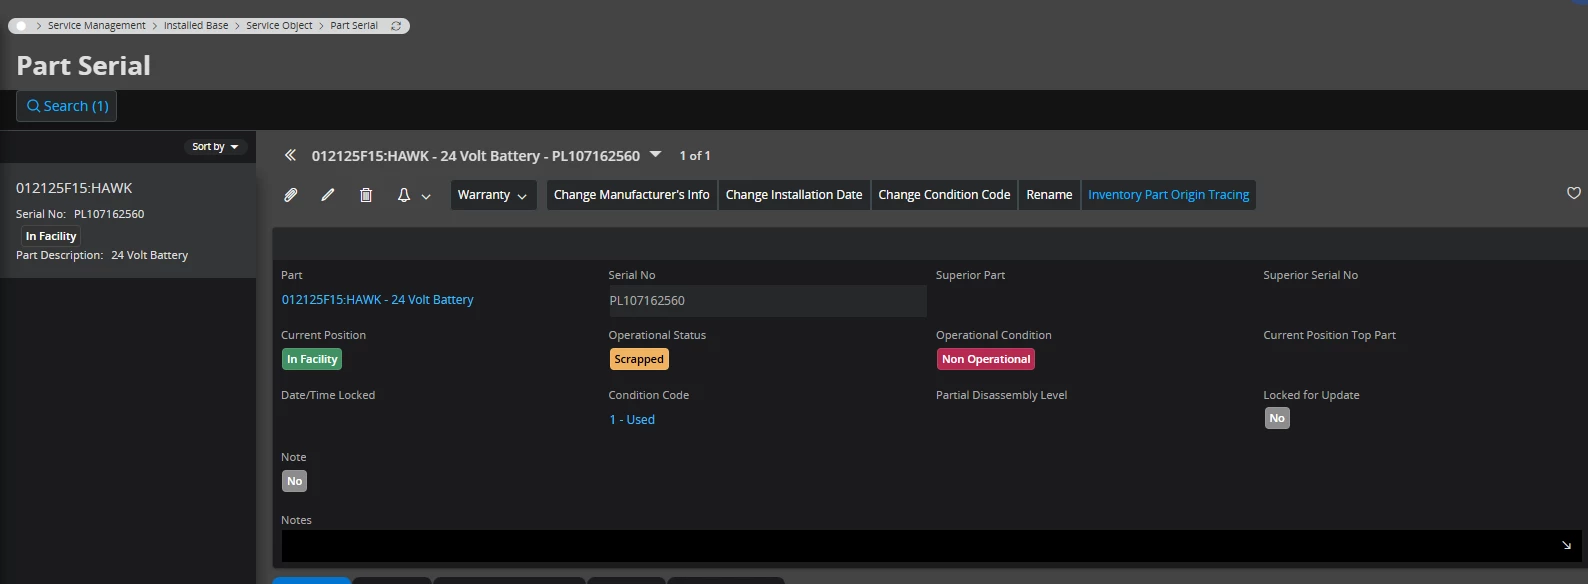Go to Service Management in the breadcrumb
This screenshot has height=584, width=1588.
[x=97, y=26]
